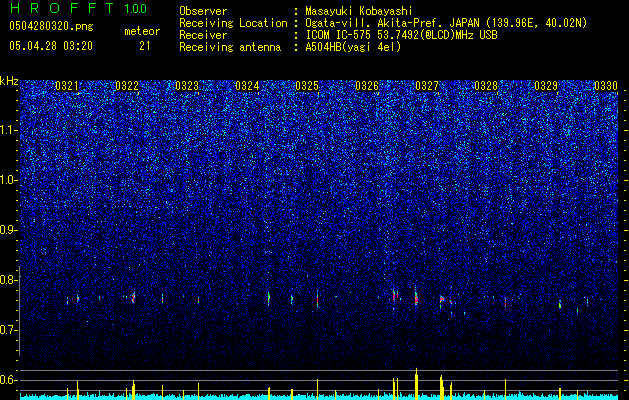Image resolution: width=629 pixels, height=400 pixels.
Task: Click the 0.9 kHz axis label
Action: point(9,230)
